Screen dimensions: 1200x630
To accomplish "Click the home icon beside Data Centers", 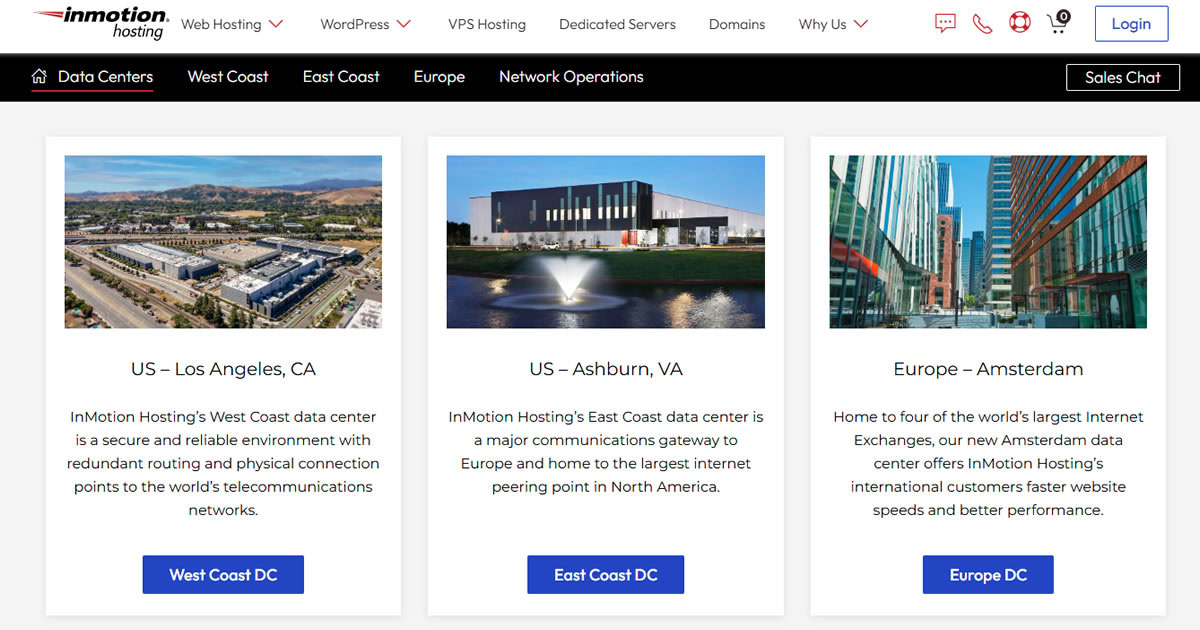I will pyautogui.click(x=40, y=76).
